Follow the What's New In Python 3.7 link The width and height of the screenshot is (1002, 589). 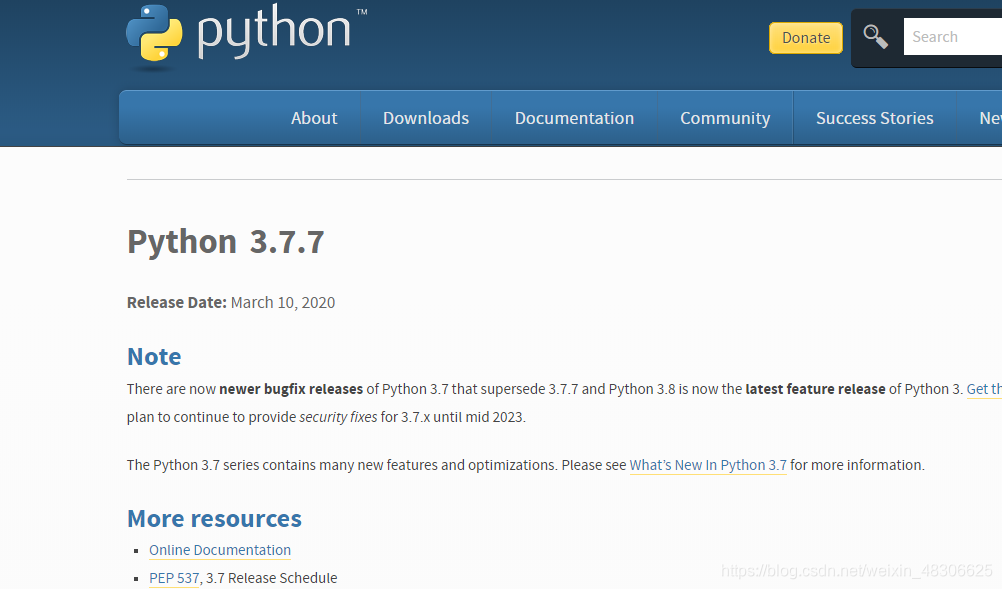(x=708, y=465)
